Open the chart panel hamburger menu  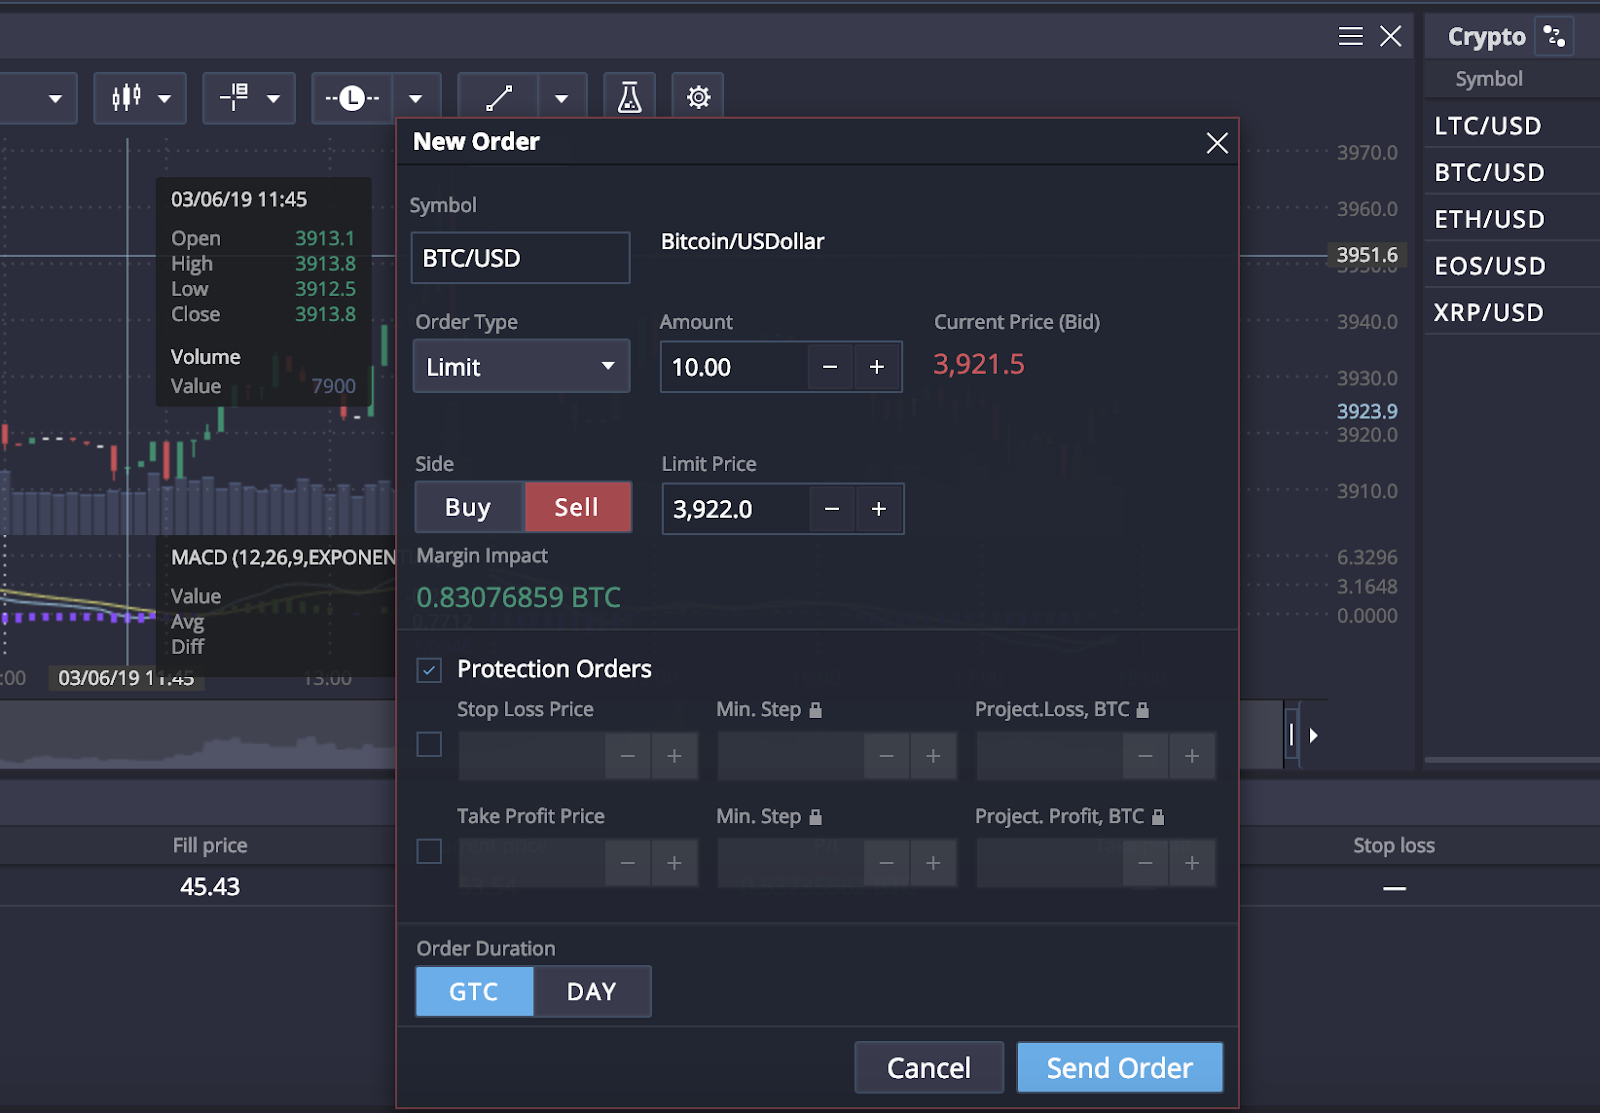1351,37
